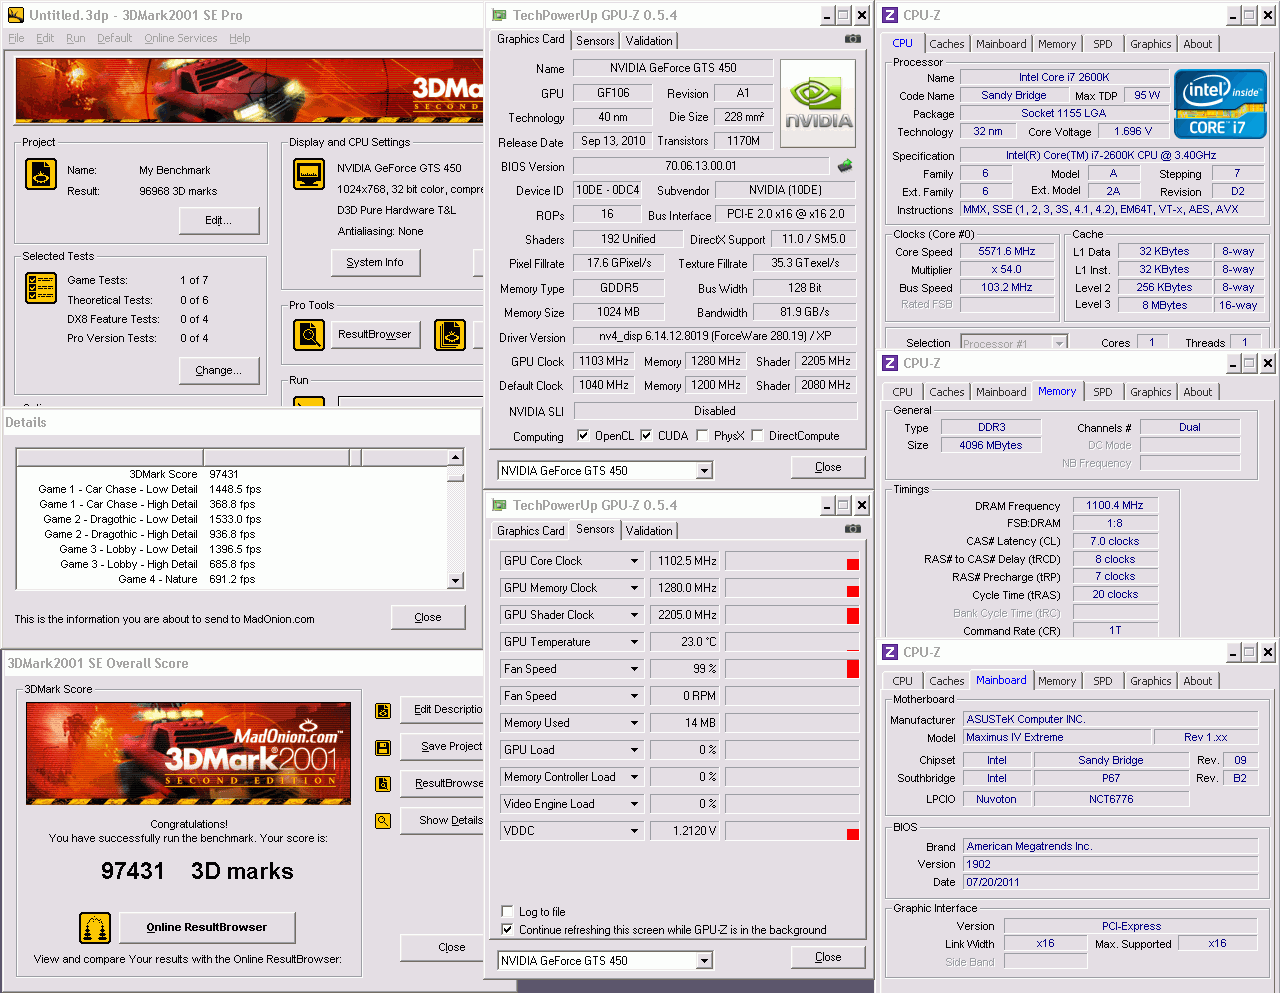The height and width of the screenshot is (993, 1280).
Task: Click title bar icon of GPU-Z Sensors window
Action: 499,505
